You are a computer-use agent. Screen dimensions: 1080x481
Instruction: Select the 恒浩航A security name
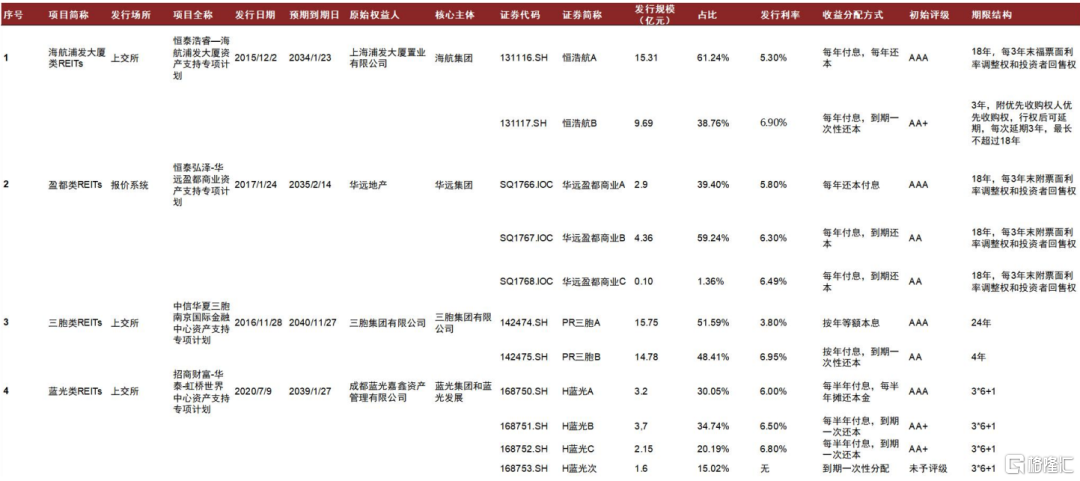(580, 58)
